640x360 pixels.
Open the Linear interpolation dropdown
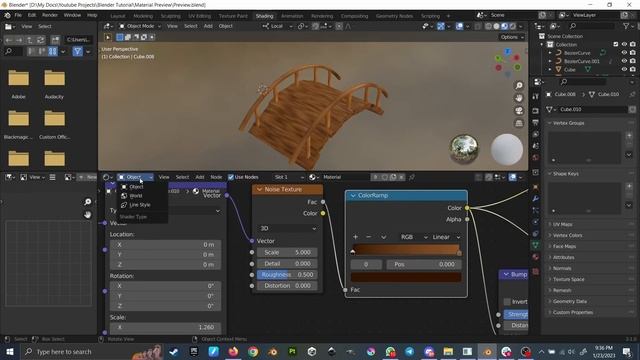point(446,237)
